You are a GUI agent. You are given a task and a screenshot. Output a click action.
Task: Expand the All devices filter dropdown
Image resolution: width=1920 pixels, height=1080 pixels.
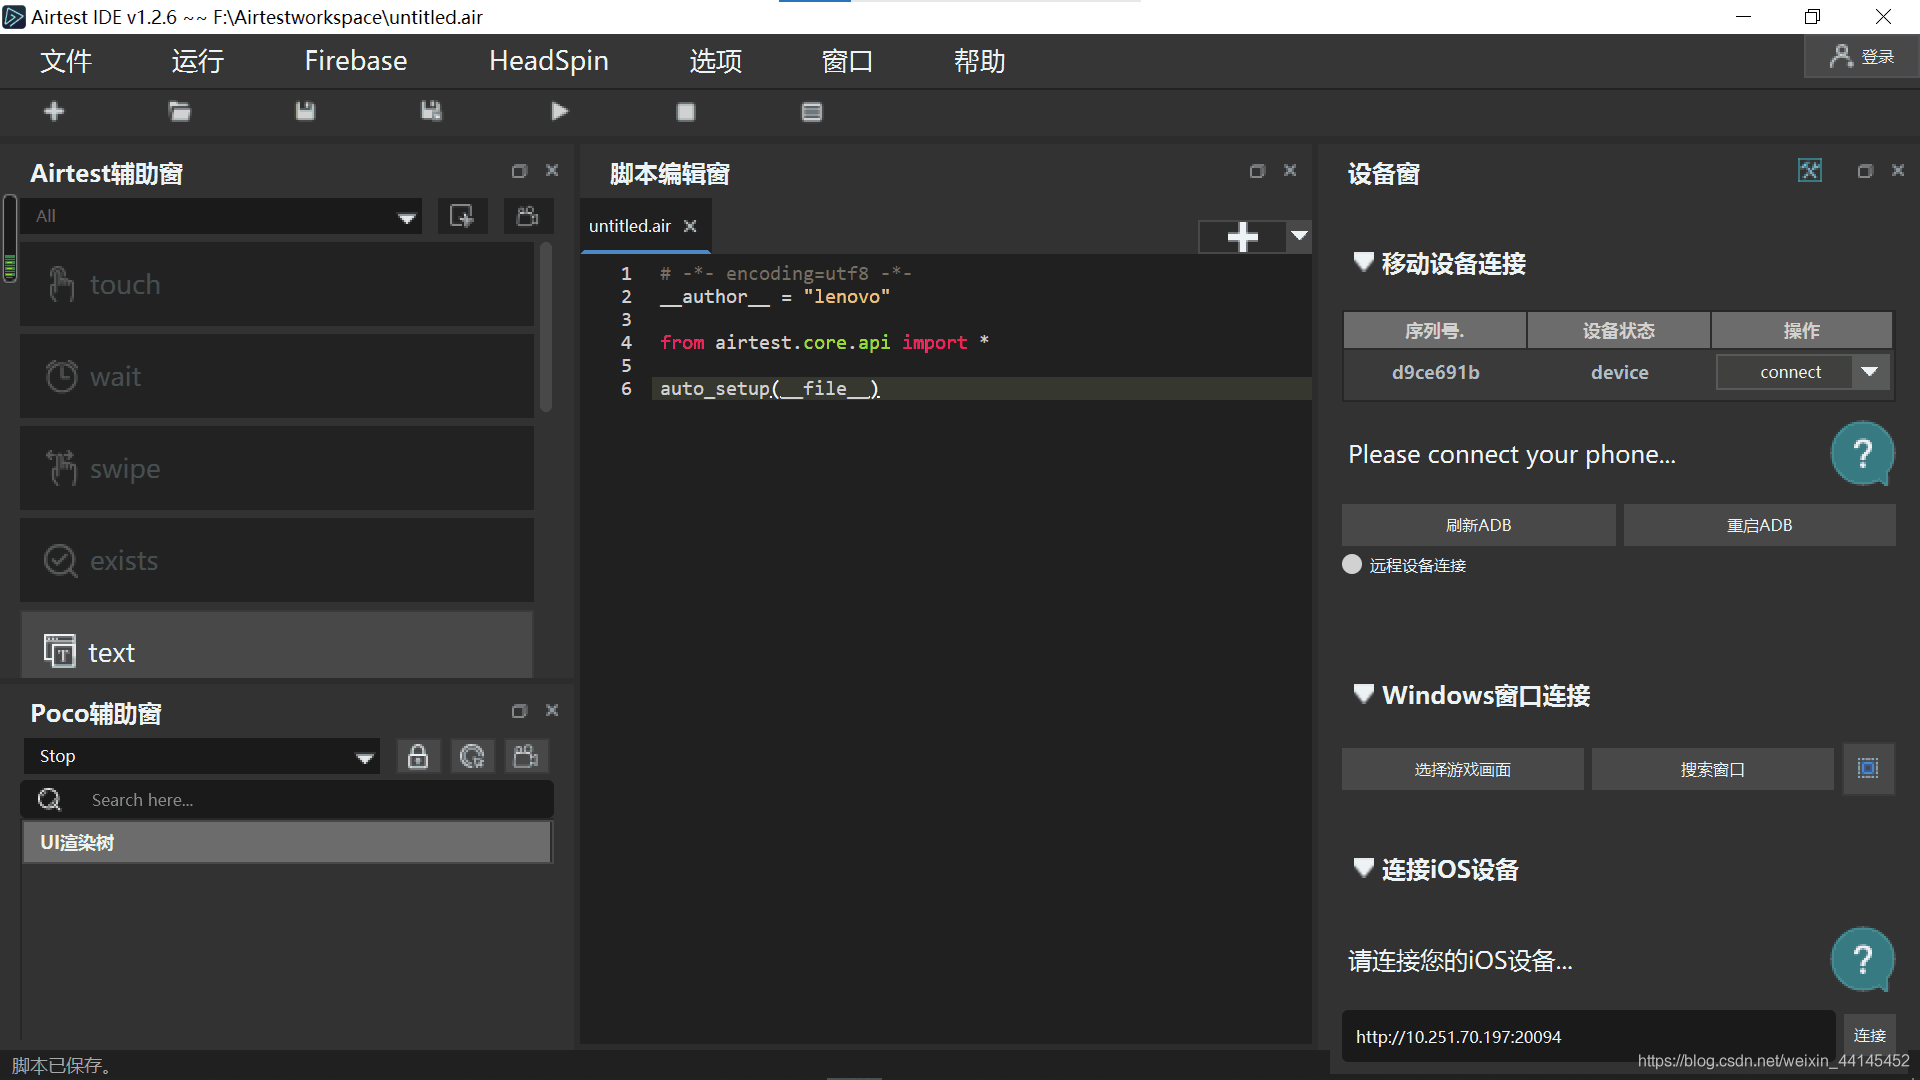(407, 215)
